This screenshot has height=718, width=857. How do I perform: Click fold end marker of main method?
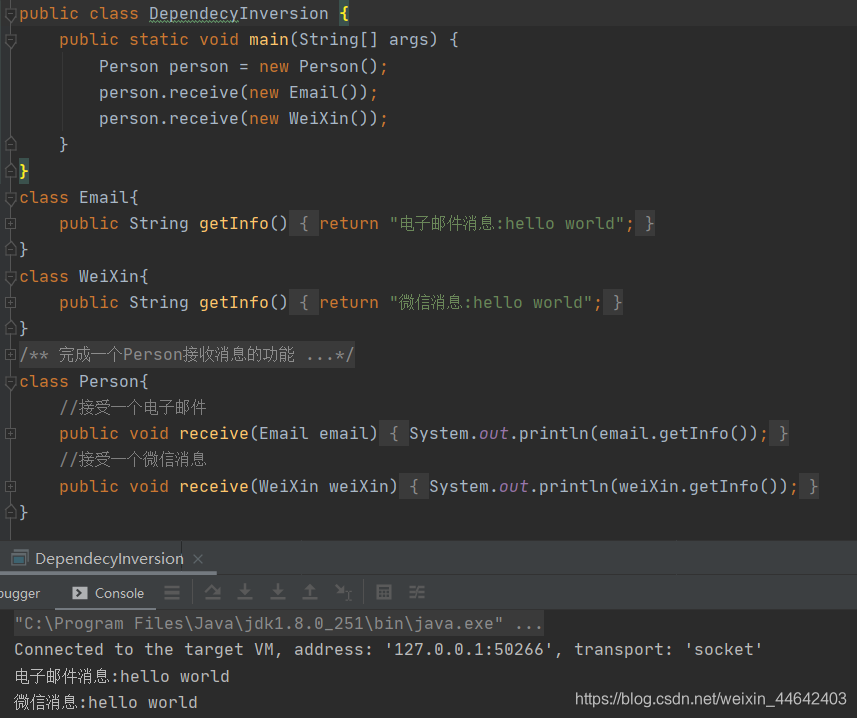[x=10, y=145]
